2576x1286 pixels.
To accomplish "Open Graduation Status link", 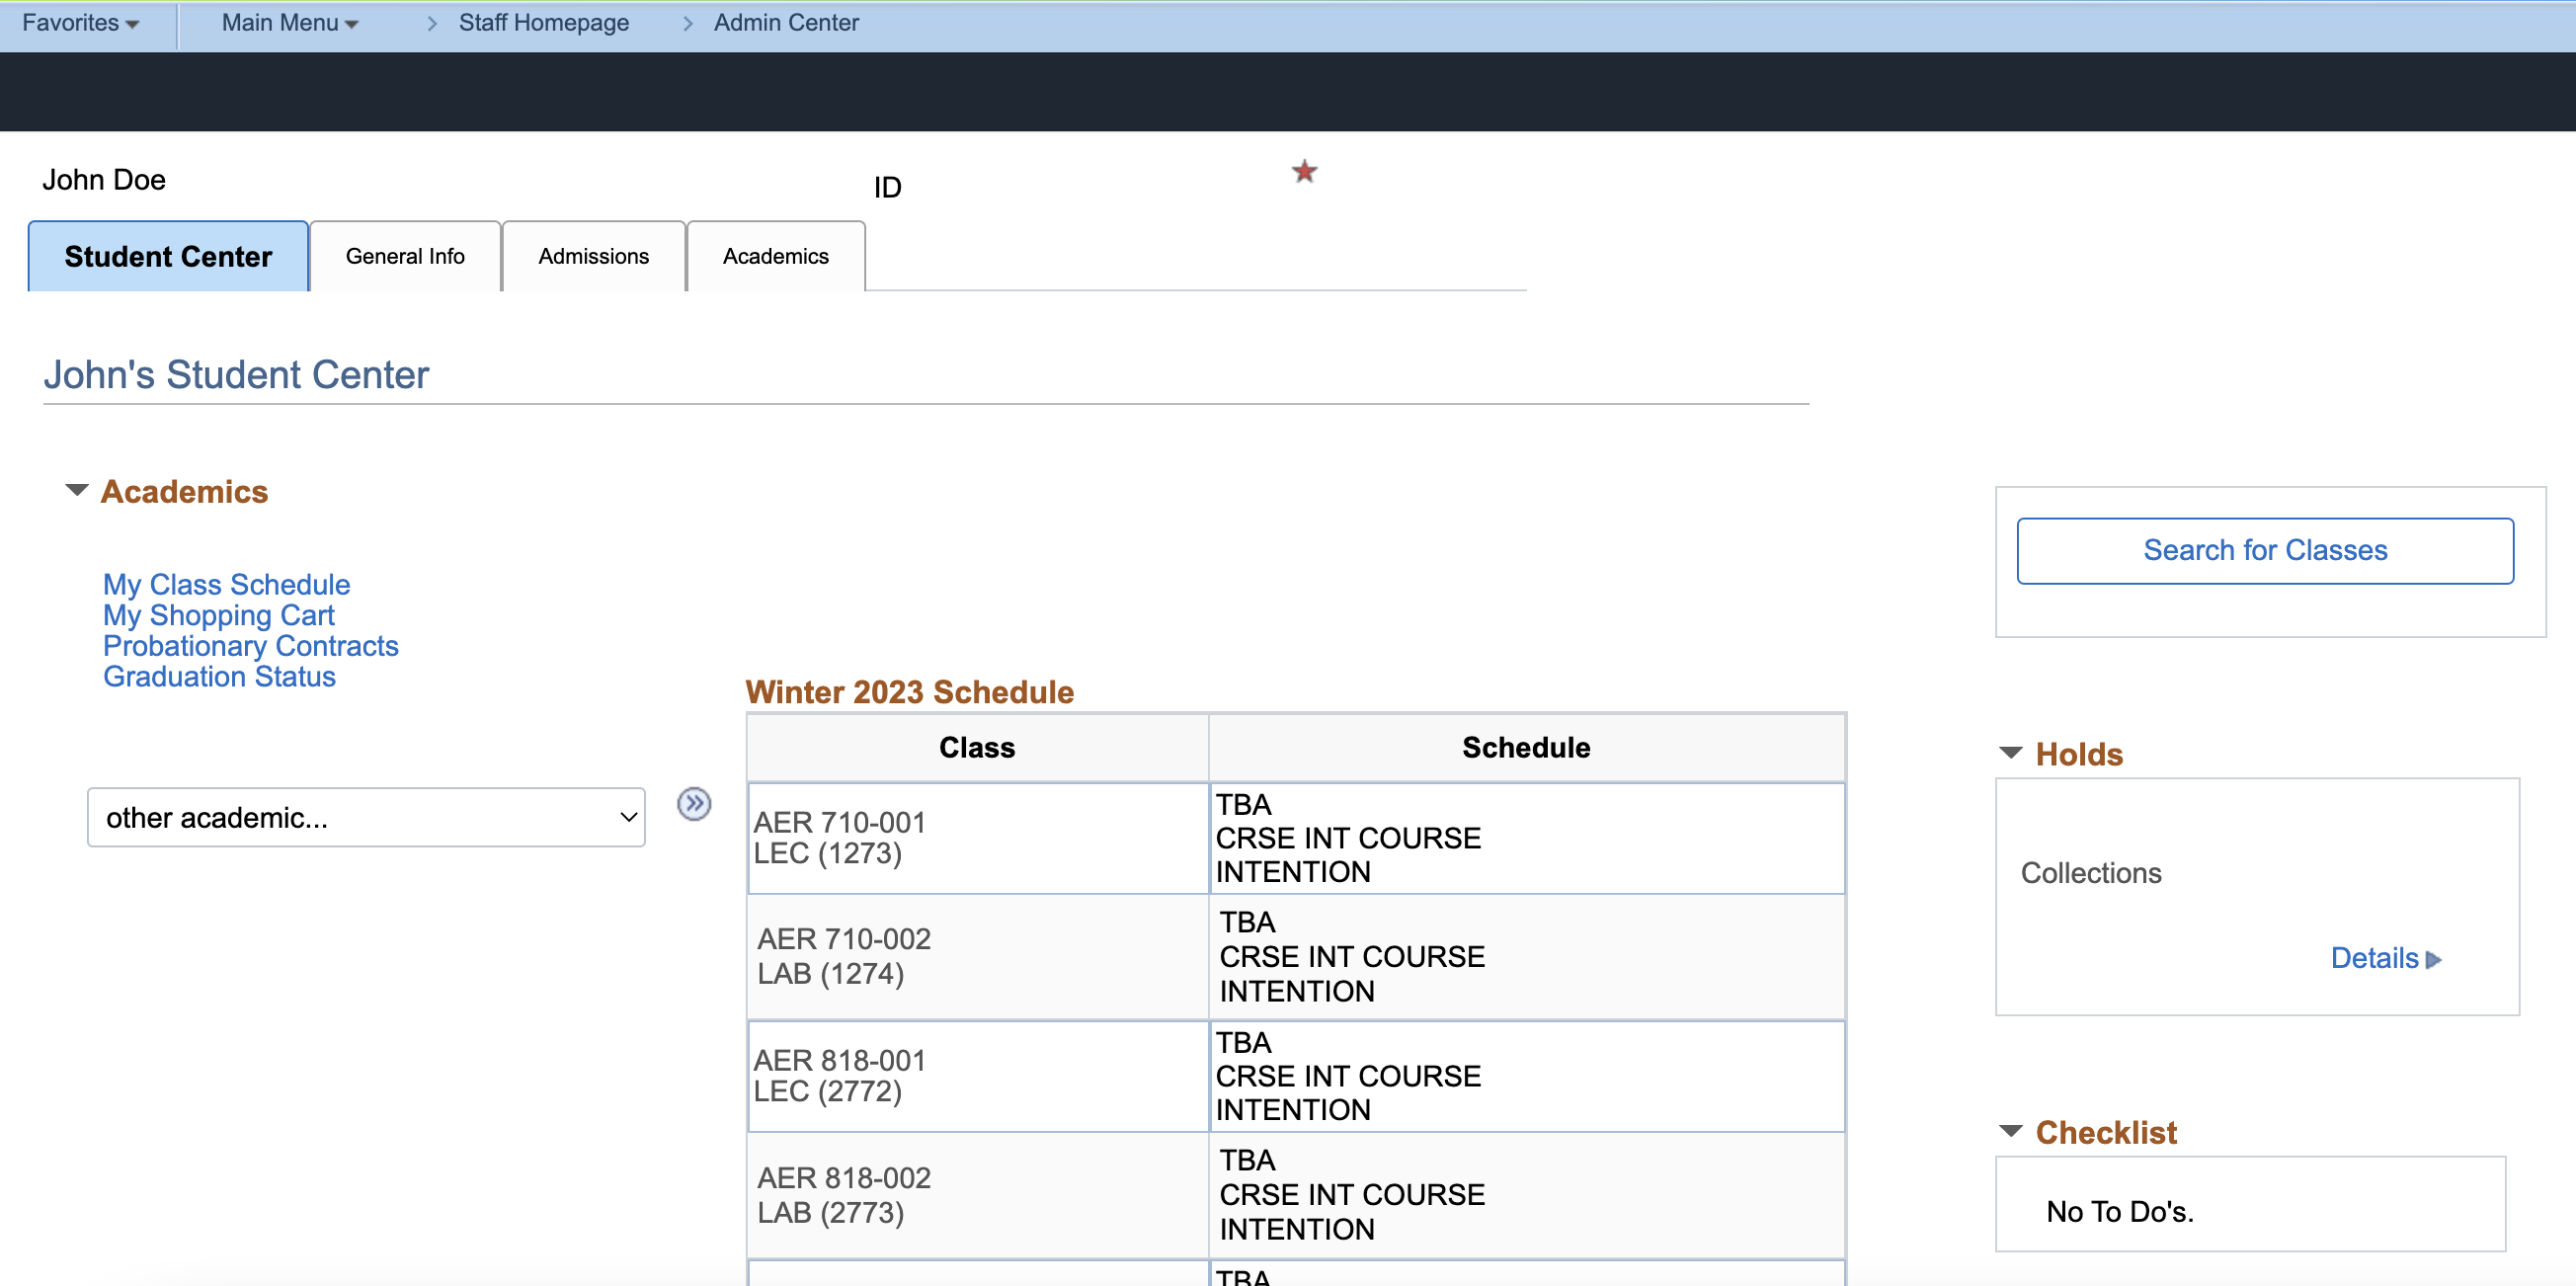I will pyautogui.click(x=220, y=676).
